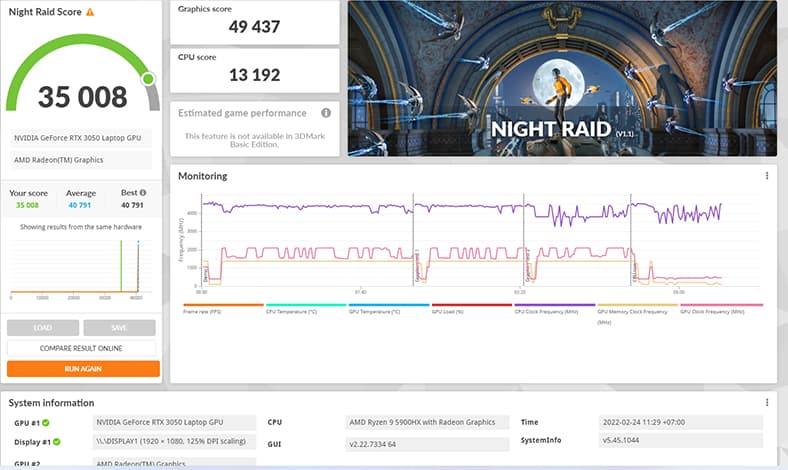This screenshot has width=788, height=470.
Task: Click the GUI version v2.22.7334 64
Action: coord(427,444)
